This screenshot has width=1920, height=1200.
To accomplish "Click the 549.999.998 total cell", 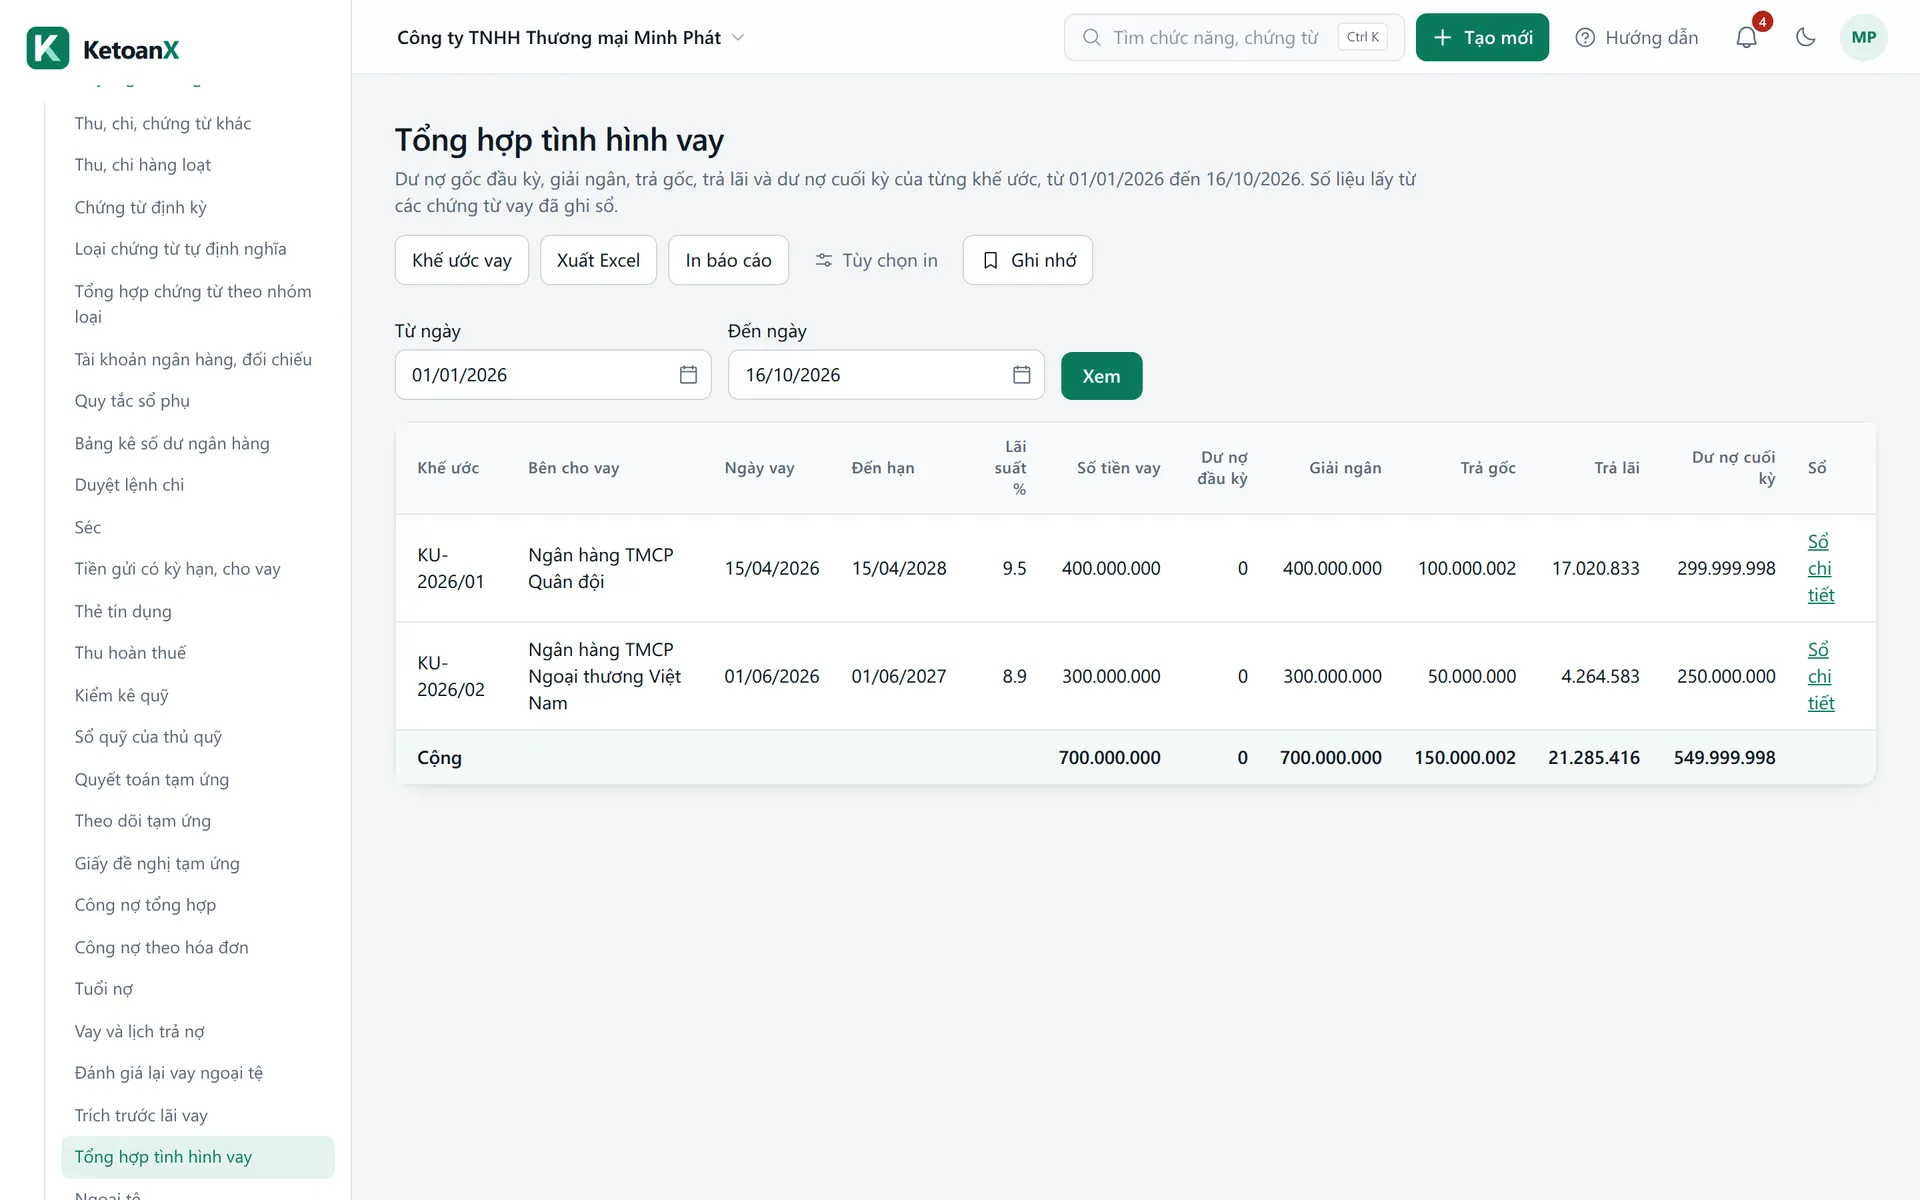I will (x=1724, y=758).
